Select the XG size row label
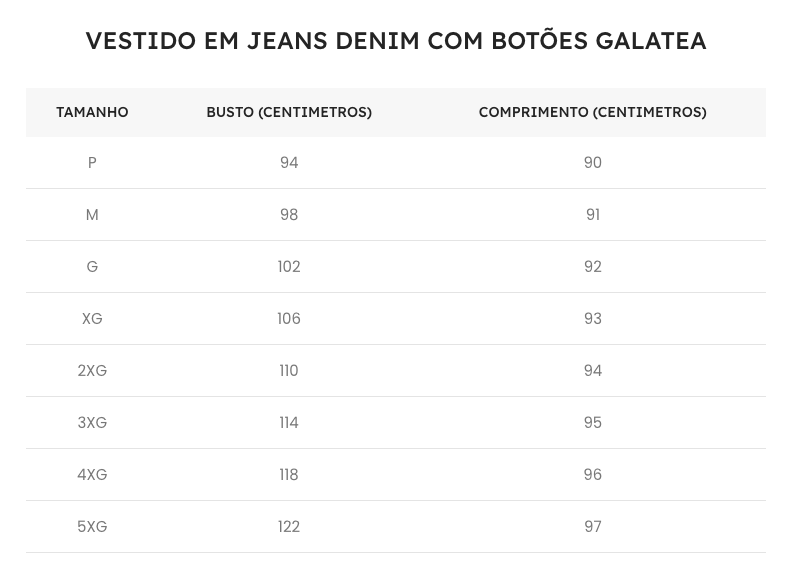The image size is (791, 575). [x=92, y=319]
